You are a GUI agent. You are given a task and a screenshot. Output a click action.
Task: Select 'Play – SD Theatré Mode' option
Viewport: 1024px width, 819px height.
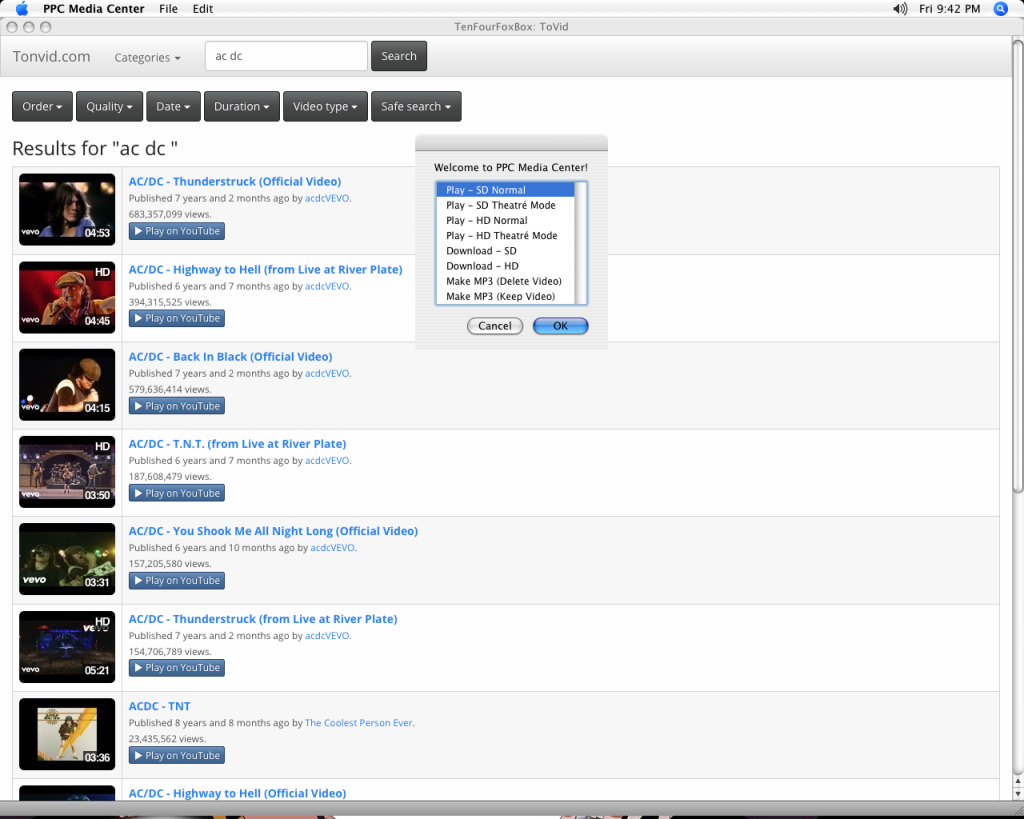(505, 205)
